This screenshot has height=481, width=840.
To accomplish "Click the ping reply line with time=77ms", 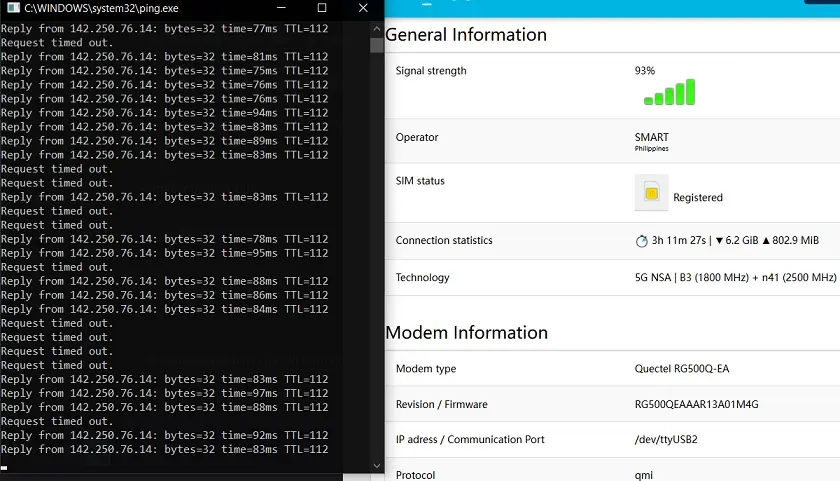I will pyautogui.click(x=164, y=29).
